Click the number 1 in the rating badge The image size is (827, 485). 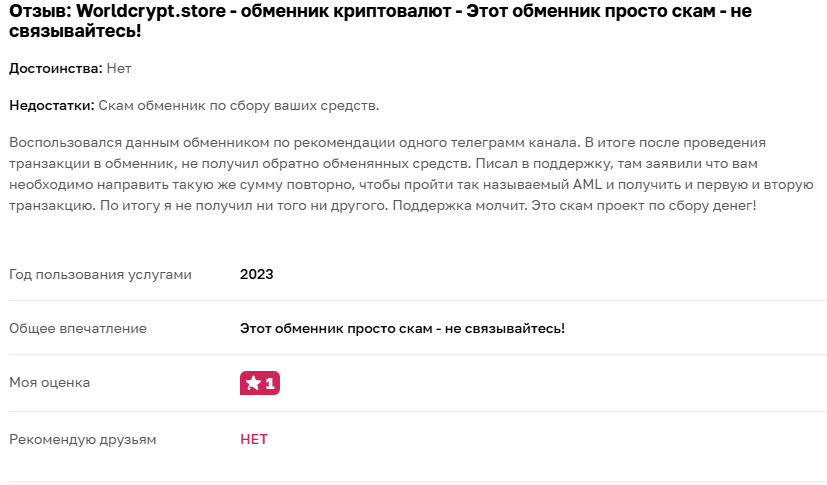pyautogui.click(x=270, y=383)
